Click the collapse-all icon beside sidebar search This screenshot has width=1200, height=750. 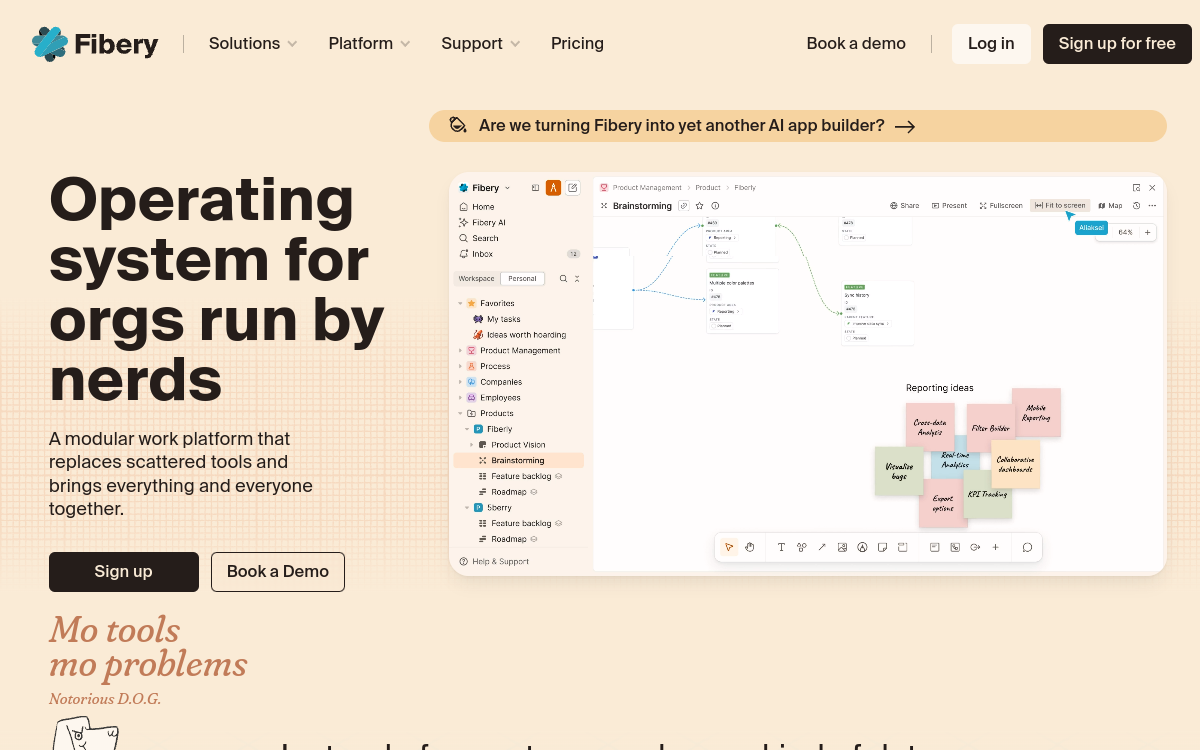577,279
